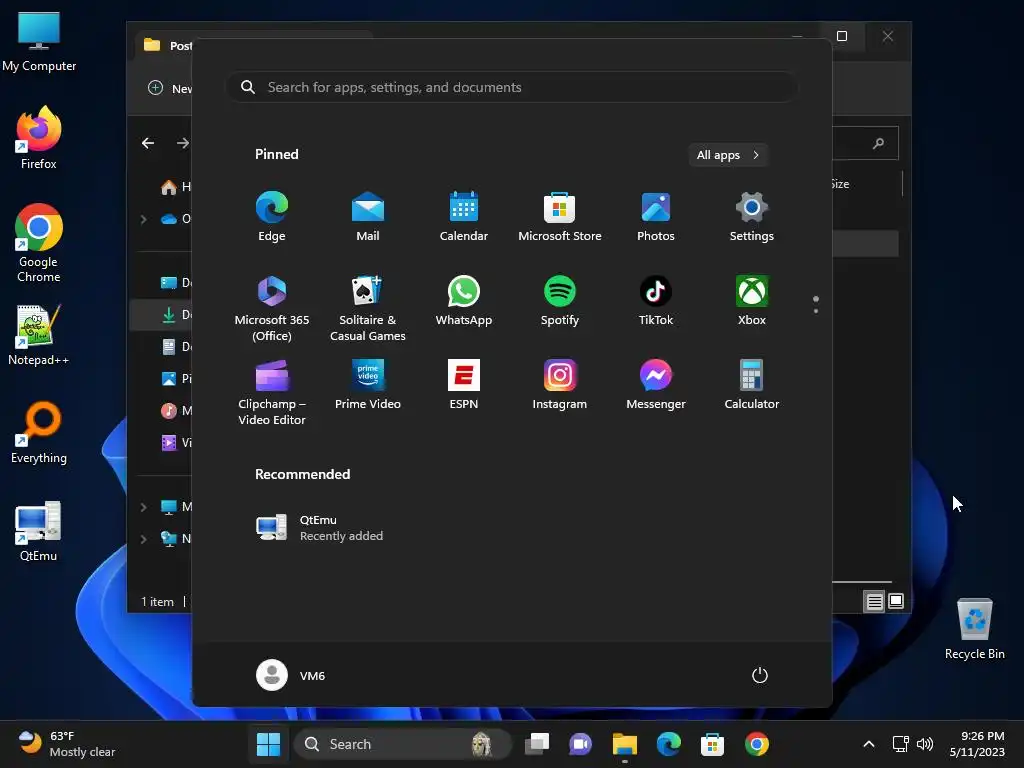Image resolution: width=1024 pixels, height=768 pixels.
Task: Open Microsoft Store from the taskbar
Action: click(712, 744)
